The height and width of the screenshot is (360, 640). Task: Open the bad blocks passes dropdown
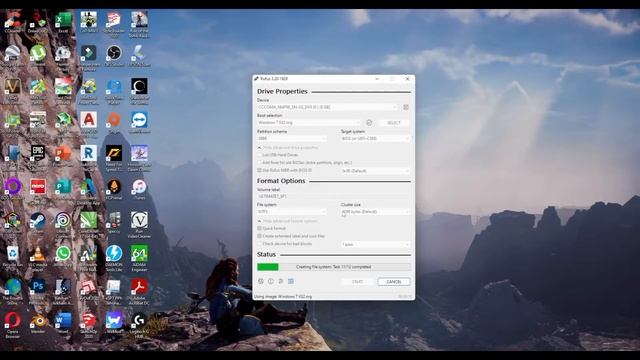click(x=376, y=244)
